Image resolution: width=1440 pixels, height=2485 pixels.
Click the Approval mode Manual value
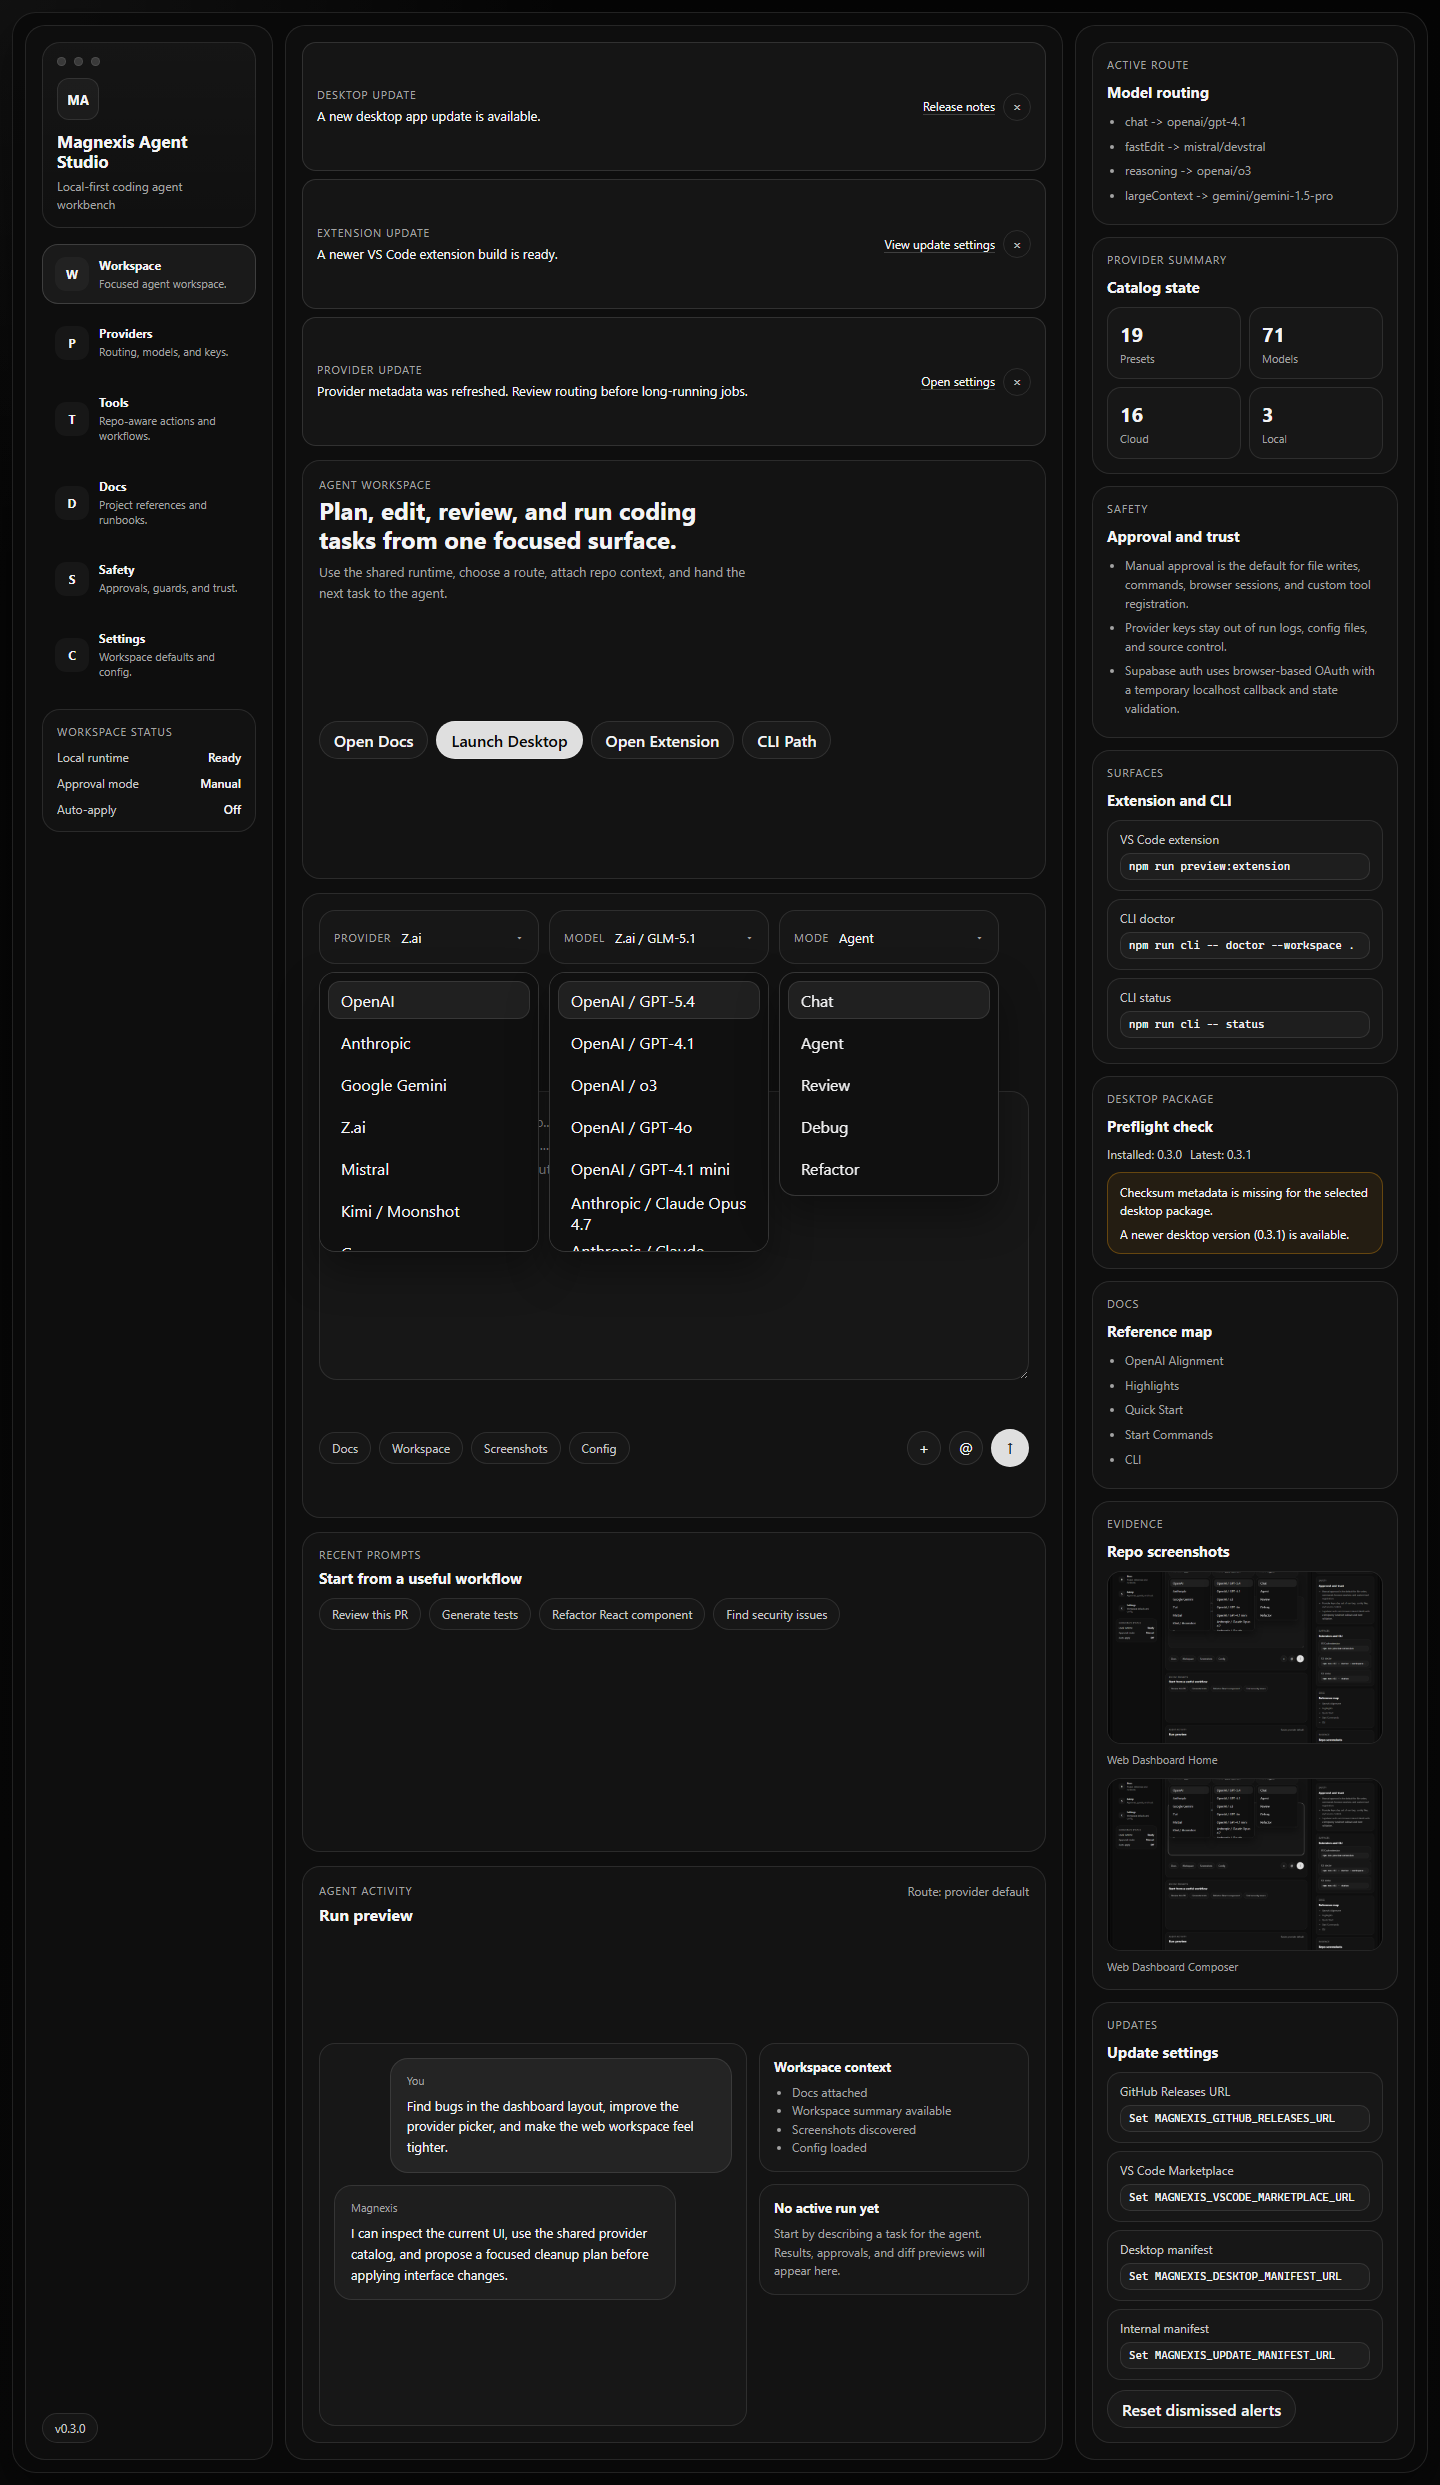point(220,784)
